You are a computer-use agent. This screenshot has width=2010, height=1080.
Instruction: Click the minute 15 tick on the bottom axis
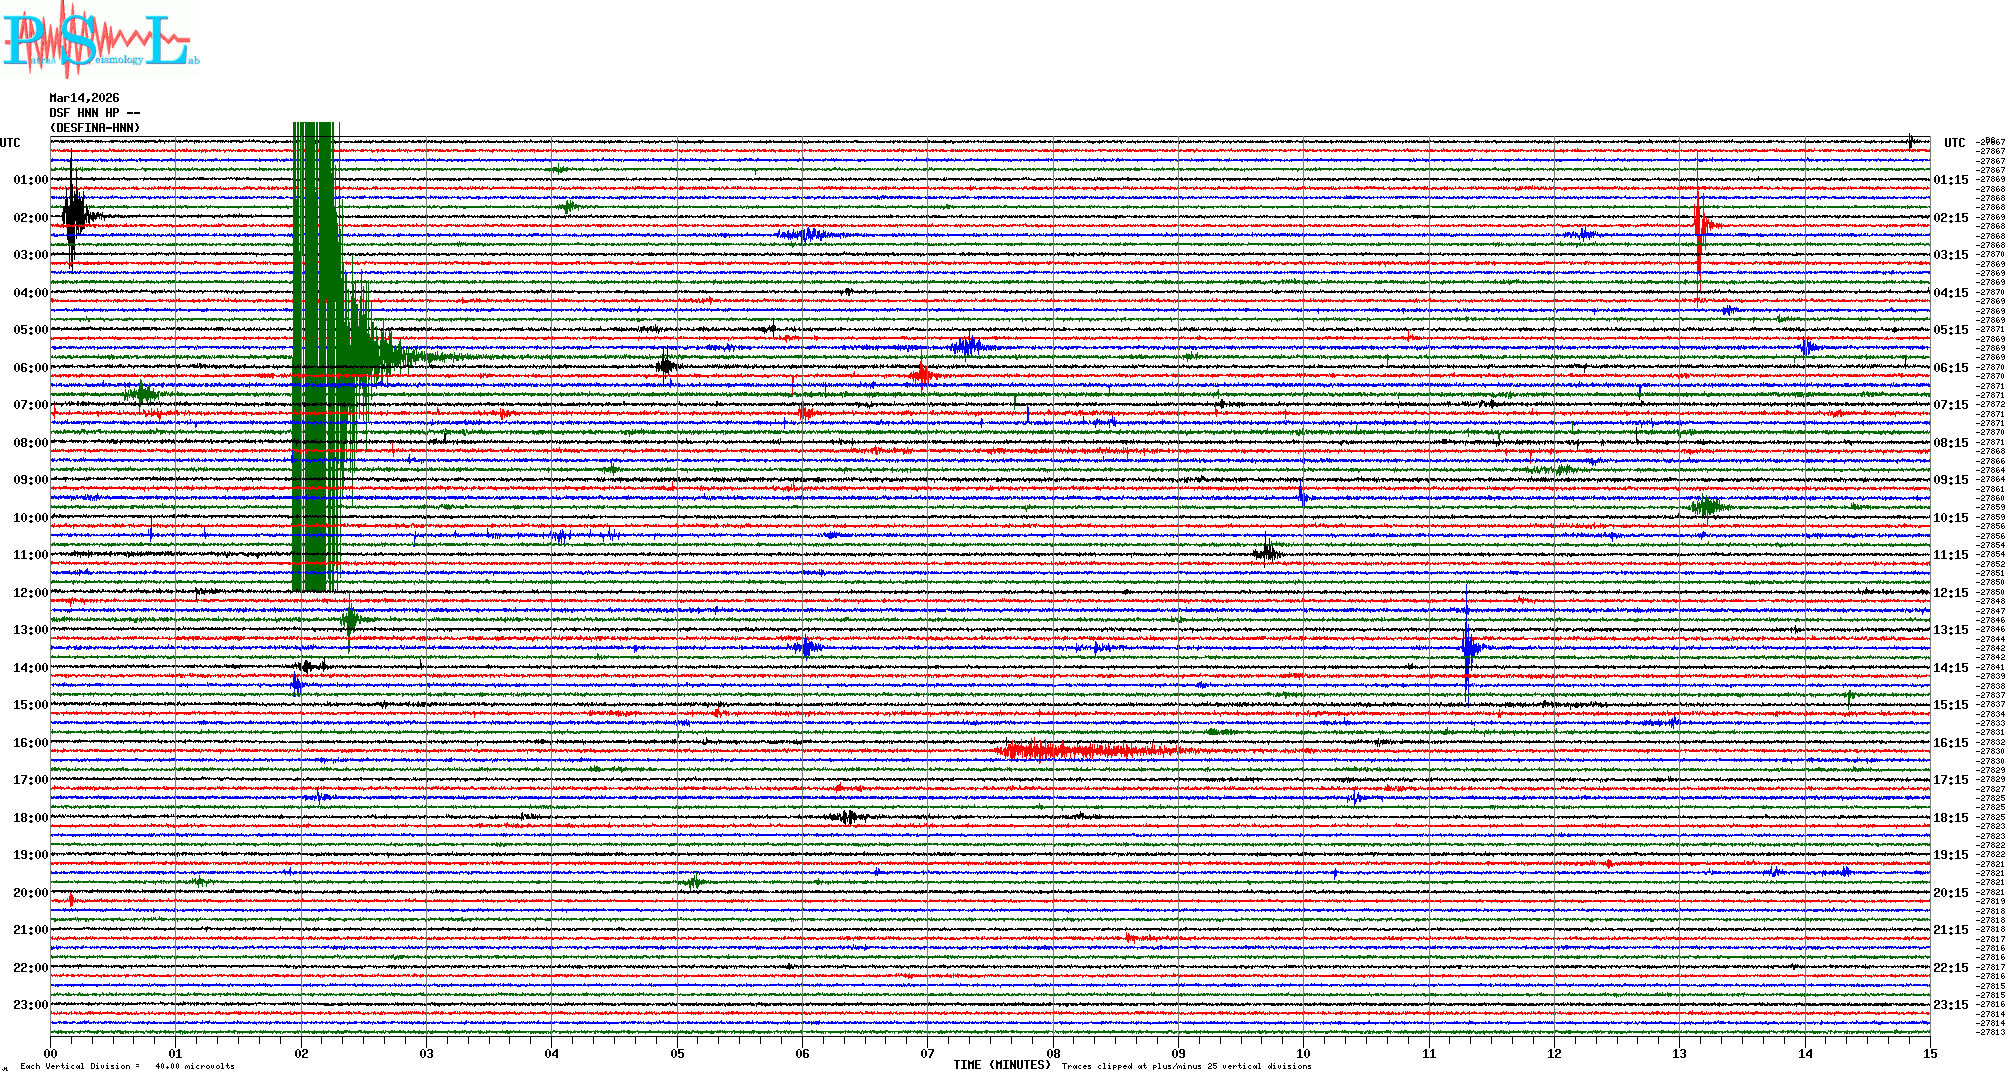click(x=1930, y=1053)
